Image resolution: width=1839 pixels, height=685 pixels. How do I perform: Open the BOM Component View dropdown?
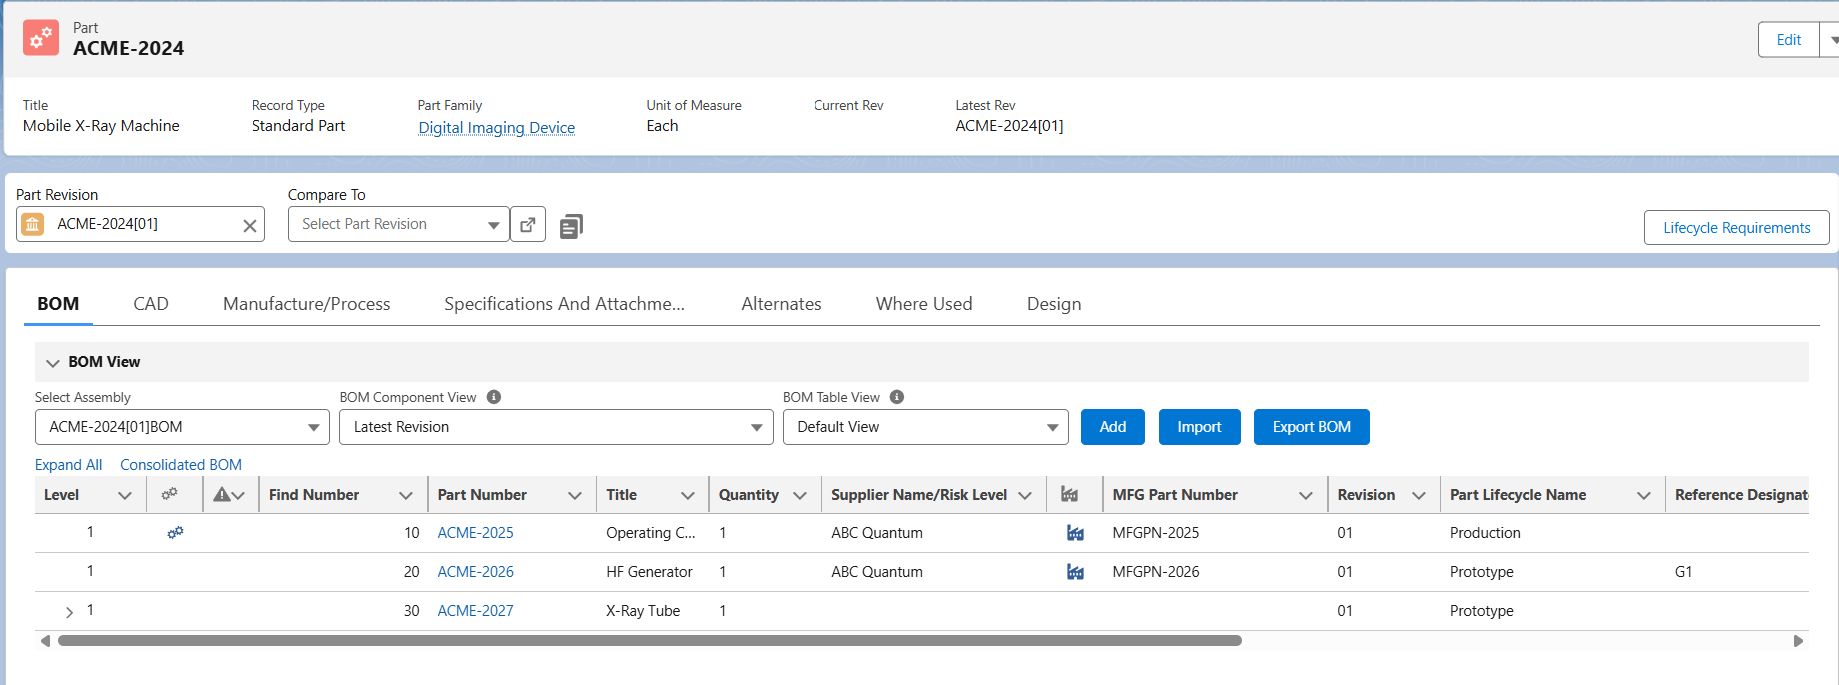pos(556,427)
